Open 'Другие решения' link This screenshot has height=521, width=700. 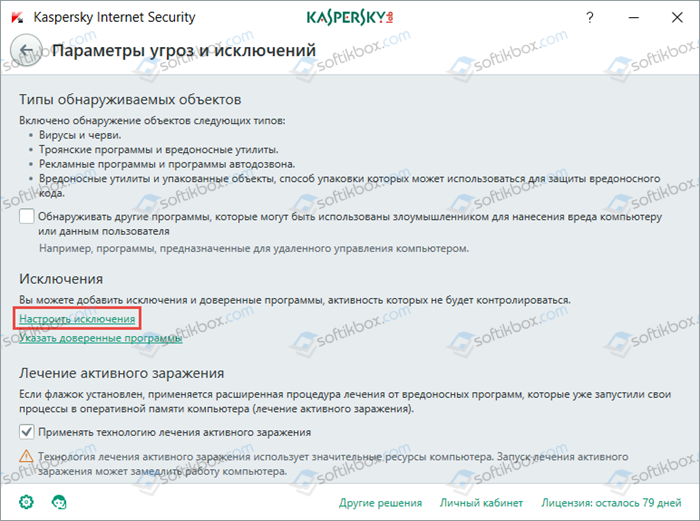(x=380, y=503)
